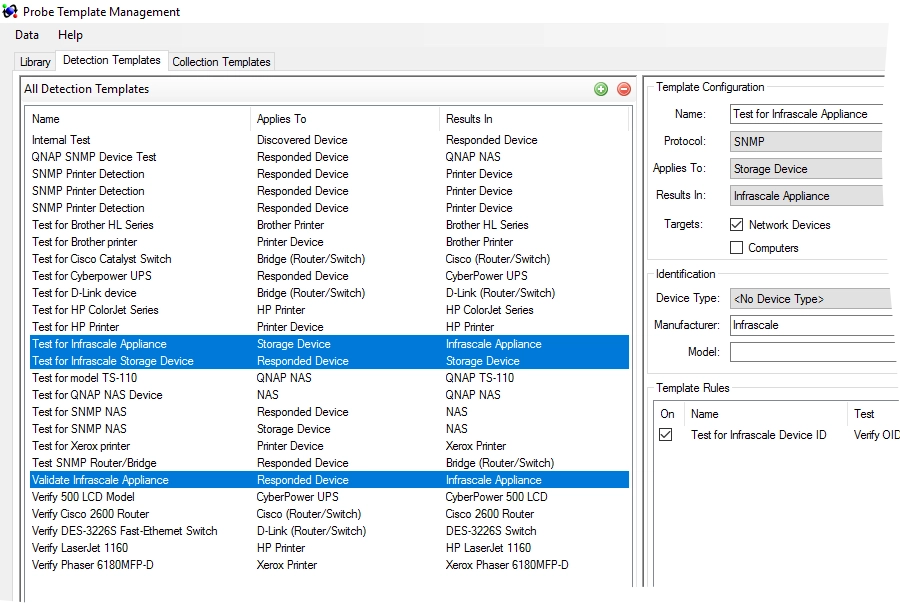Select the Verify LaserJet 1160 template
This screenshot has width=900, height=614.
click(x=329, y=548)
